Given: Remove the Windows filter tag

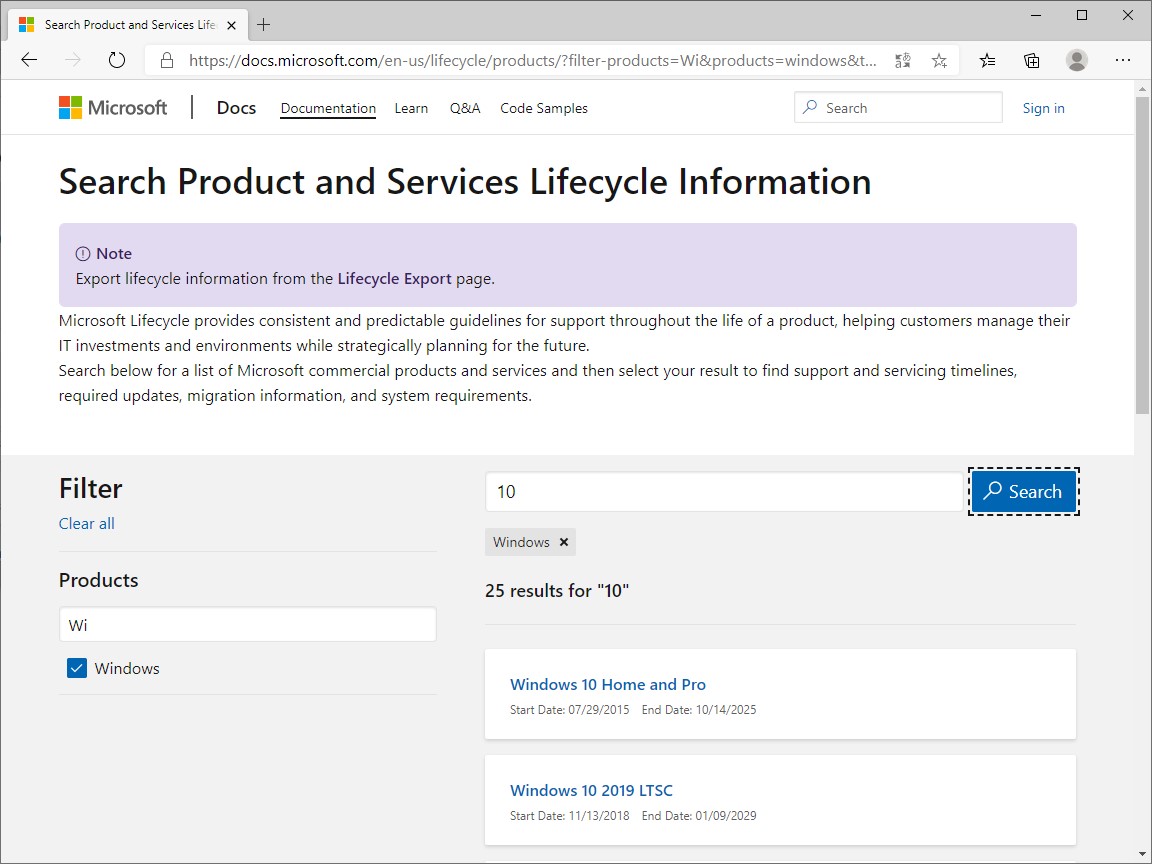Looking at the screenshot, I should pyautogui.click(x=564, y=542).
